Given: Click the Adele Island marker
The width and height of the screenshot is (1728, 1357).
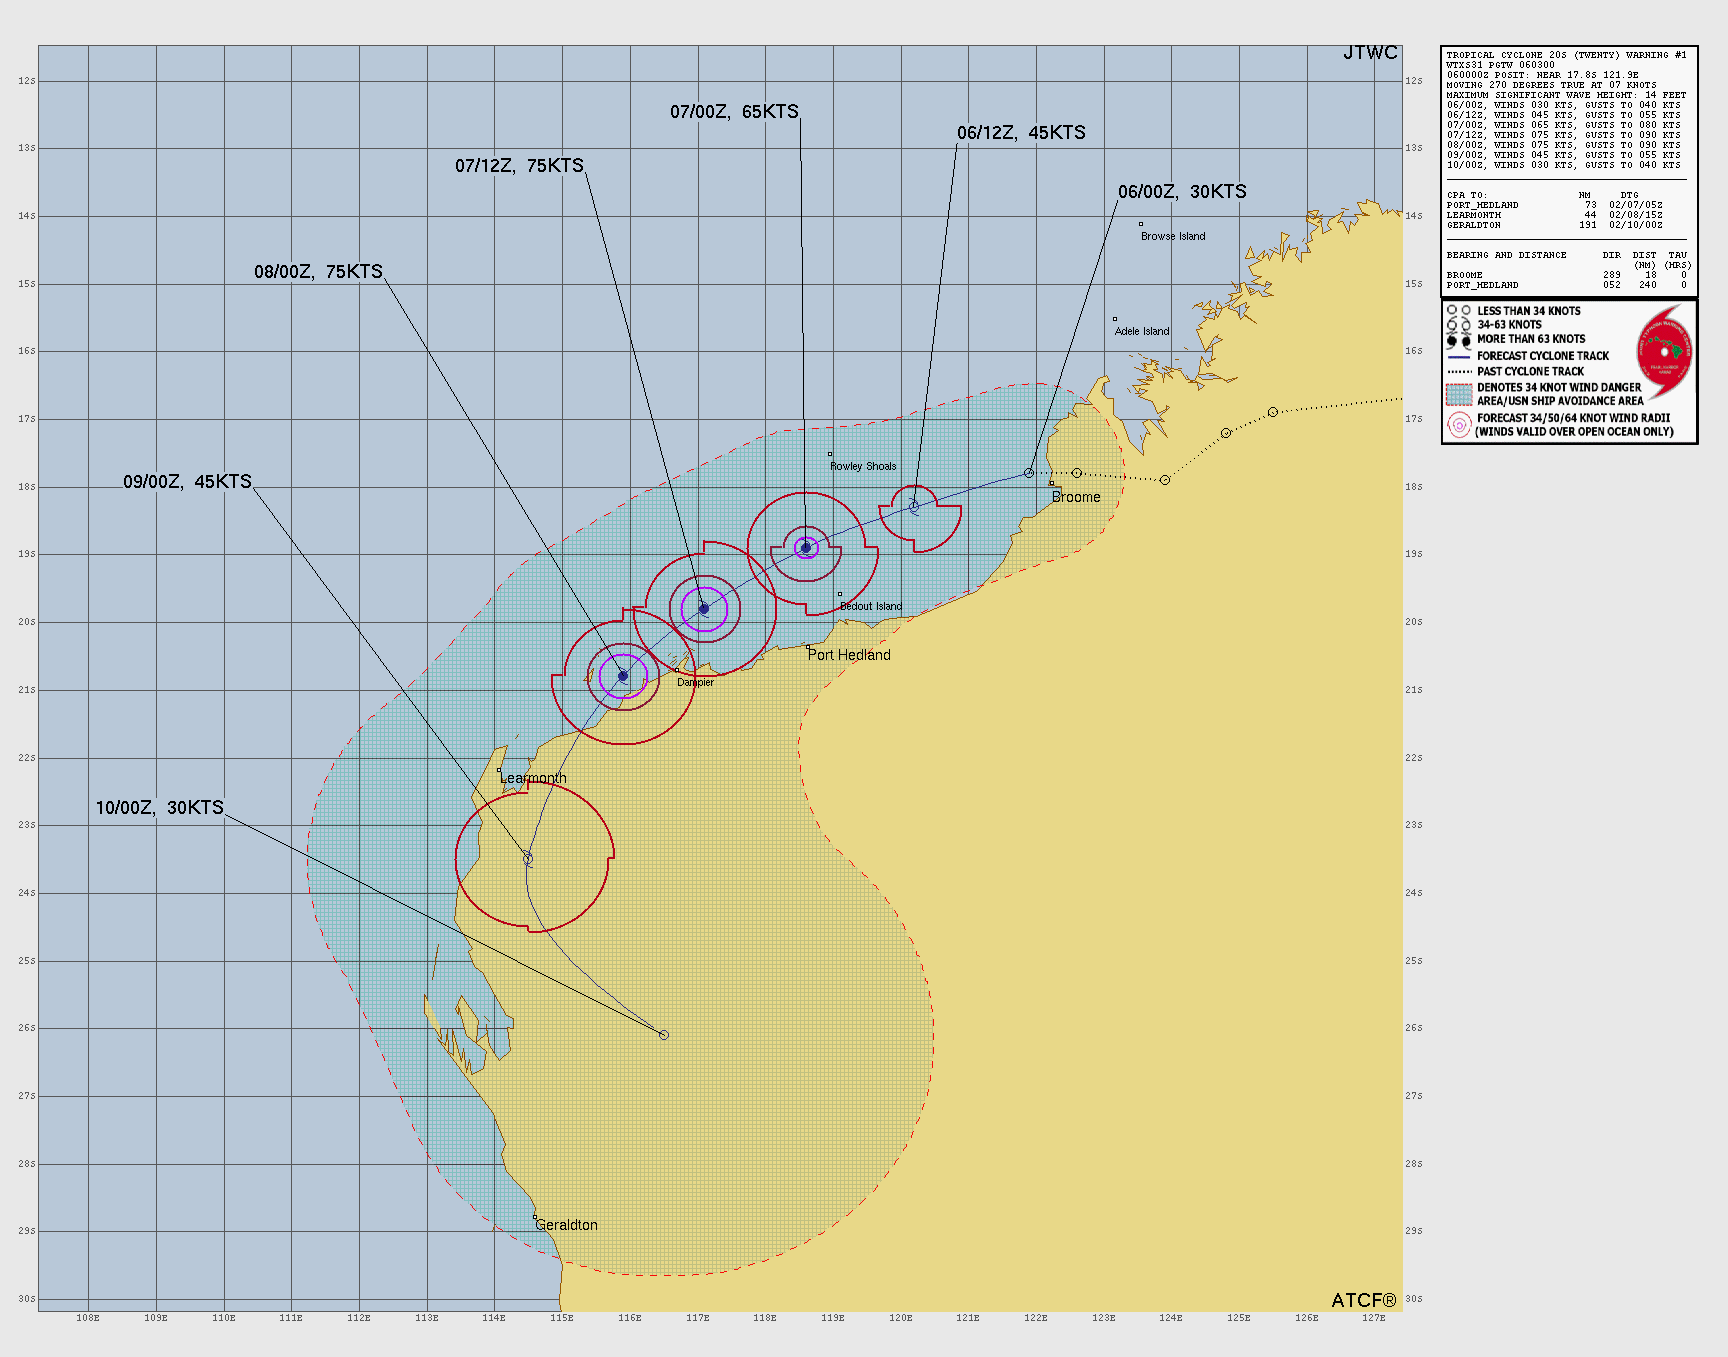Looking at the screenshot, I should pos(1113,317).
